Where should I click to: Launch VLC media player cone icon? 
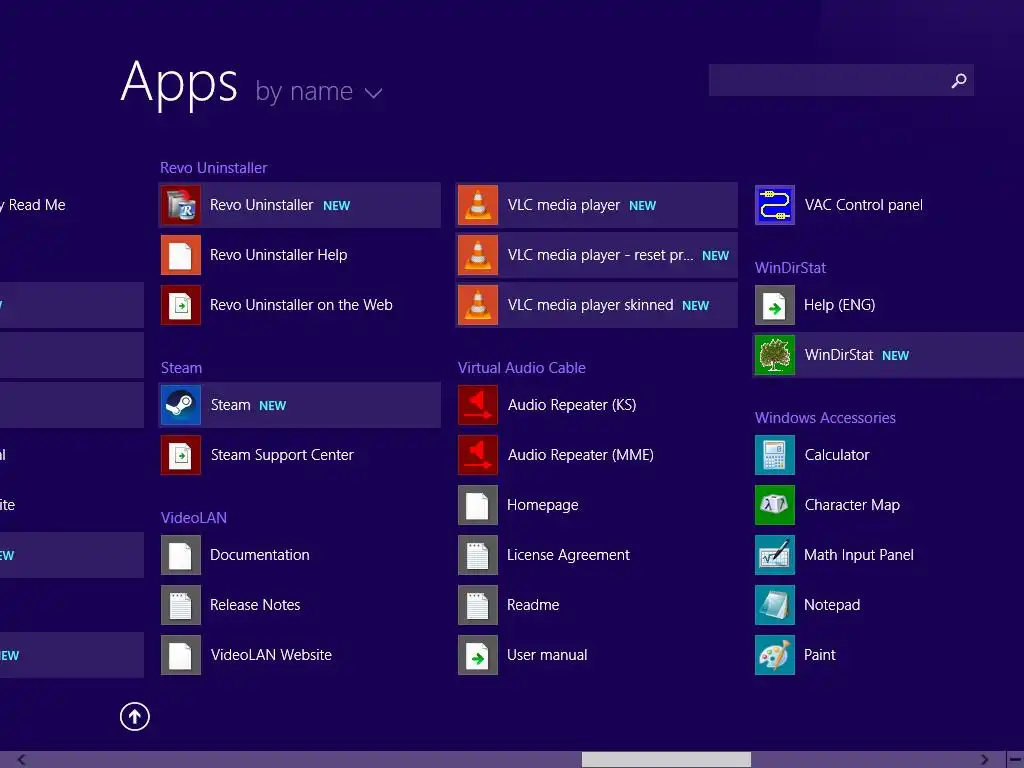tap(478, 205)
